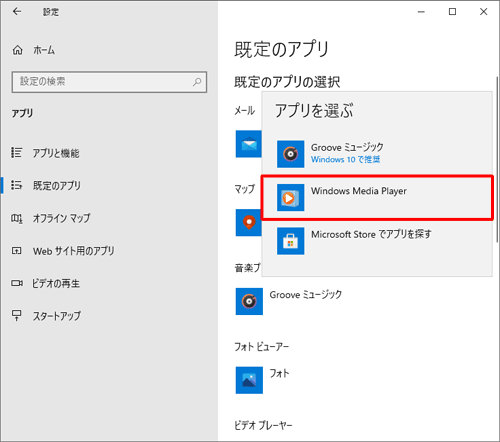The width and height of the screenshot is (500, 442).
Task: Click the フォト ビューアー section label
Action: tap(262, 347)
